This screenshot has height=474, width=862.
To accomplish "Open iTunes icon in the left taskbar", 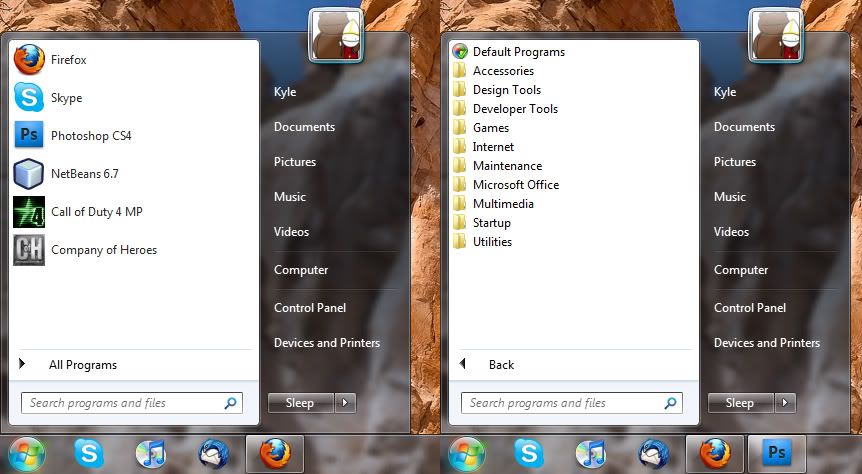I will pyautogui.click(x=151, y=454).
